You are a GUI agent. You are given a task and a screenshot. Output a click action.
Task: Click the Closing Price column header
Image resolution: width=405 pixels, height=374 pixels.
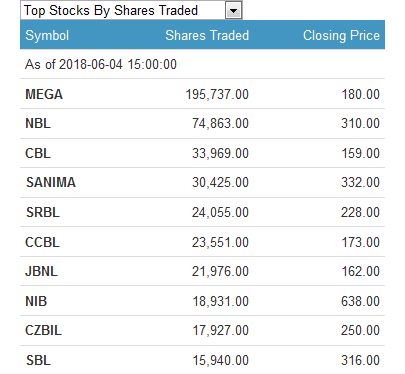[341, 35]
